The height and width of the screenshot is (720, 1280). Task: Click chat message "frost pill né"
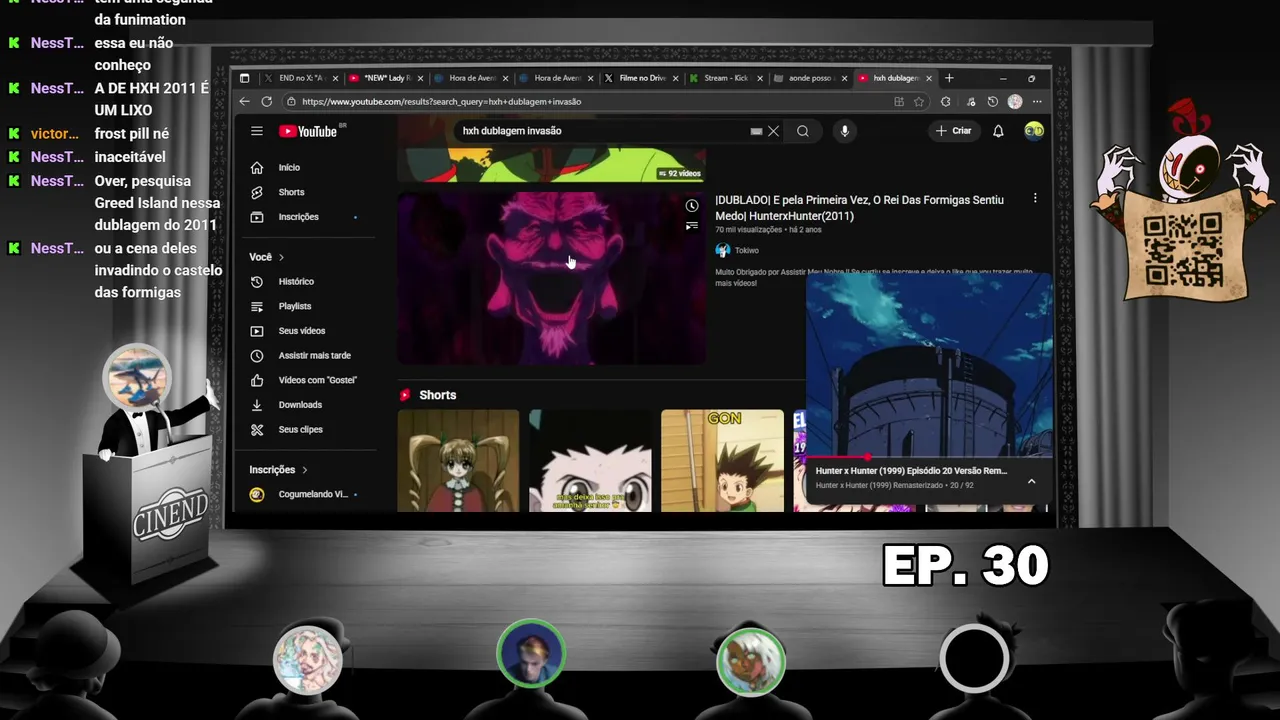(132, 134)
